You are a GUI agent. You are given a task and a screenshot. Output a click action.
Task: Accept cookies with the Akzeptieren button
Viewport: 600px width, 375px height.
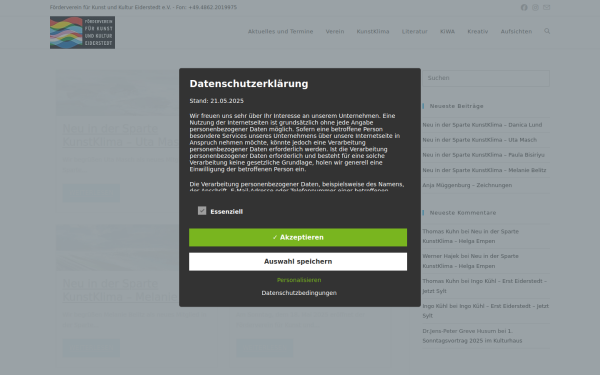coord(298,237)
